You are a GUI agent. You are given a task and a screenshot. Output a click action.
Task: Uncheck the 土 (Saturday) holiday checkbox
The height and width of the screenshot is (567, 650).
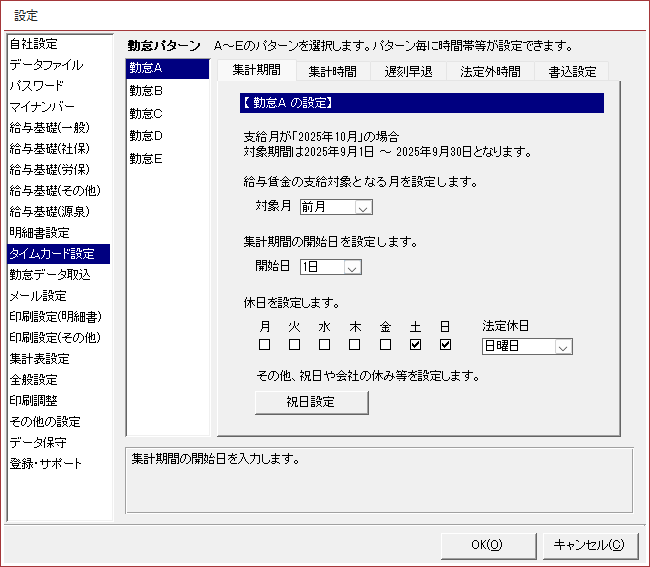tap(415, 345)
